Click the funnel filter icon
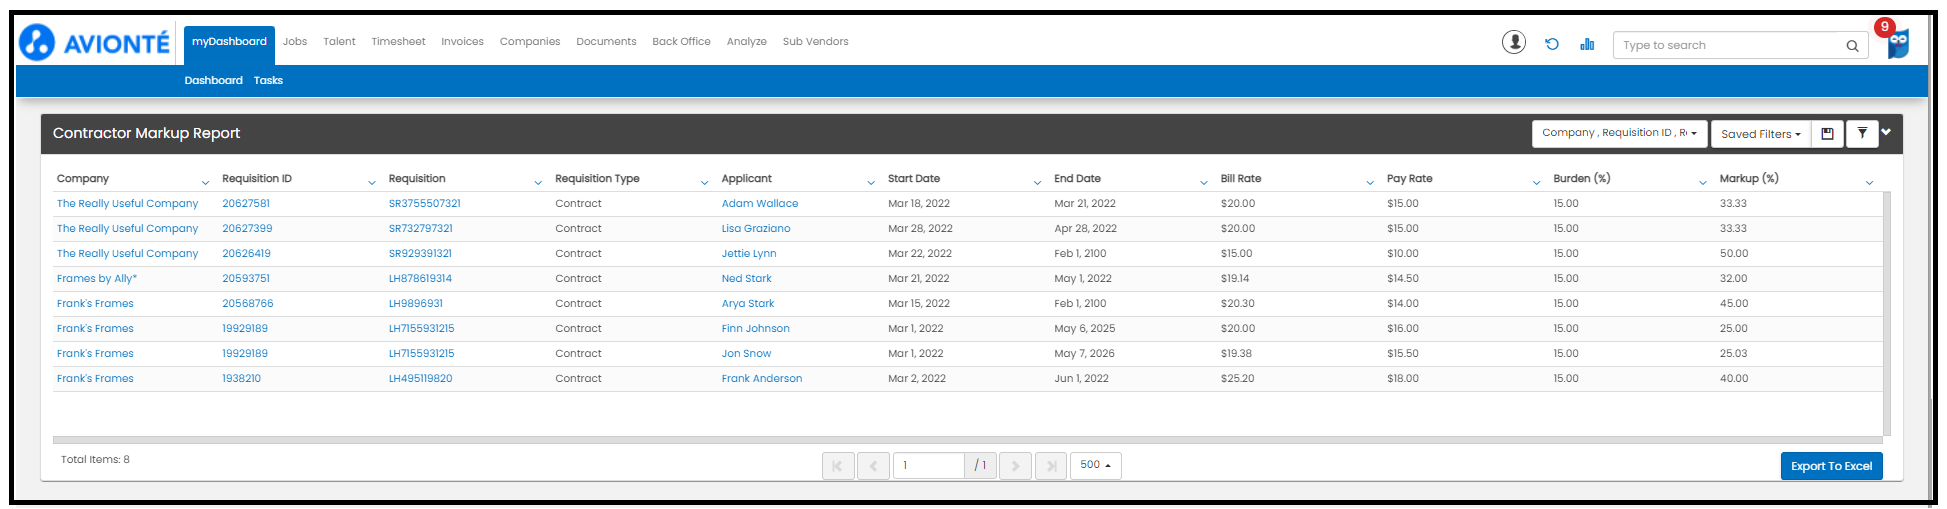The width and height of the screenshot is (1947, 509). [x=1862, y=134]
